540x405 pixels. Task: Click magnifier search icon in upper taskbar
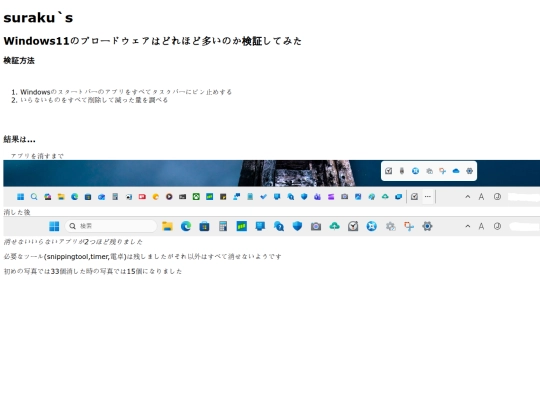pyautogui.click(x=34, y=197)
